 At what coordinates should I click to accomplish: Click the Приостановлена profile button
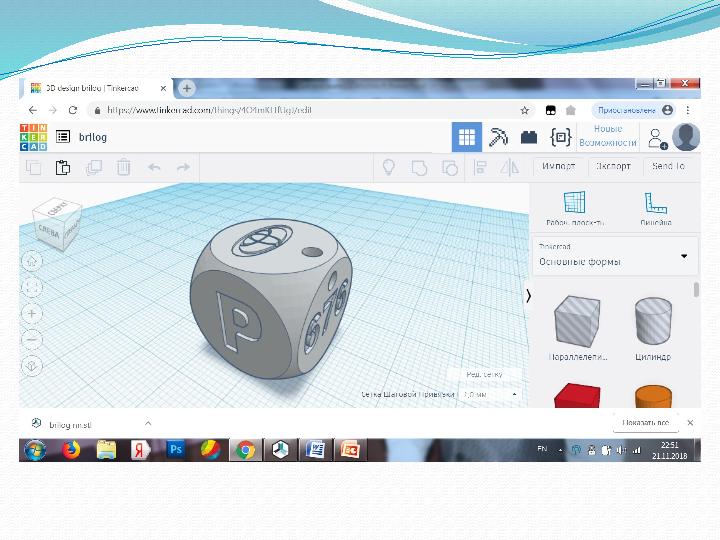click(x=634, y=110)
